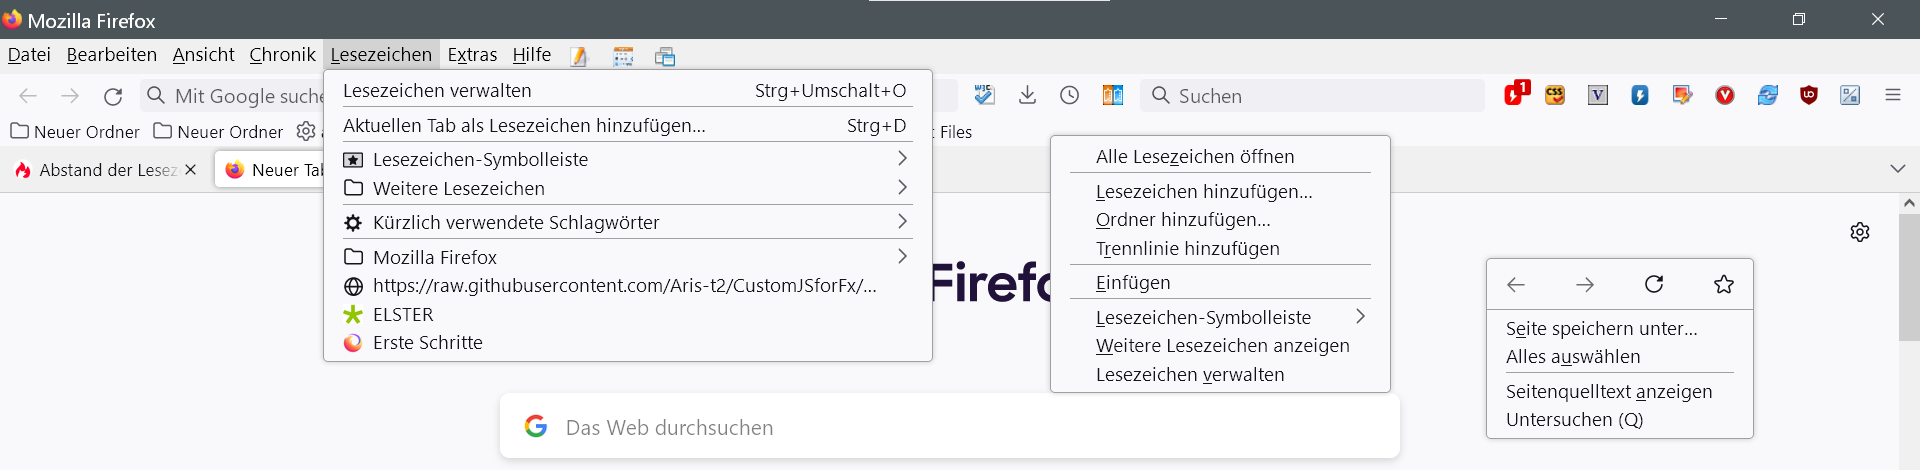Click the uBlock Origin shield icon

coord(1808,95)
